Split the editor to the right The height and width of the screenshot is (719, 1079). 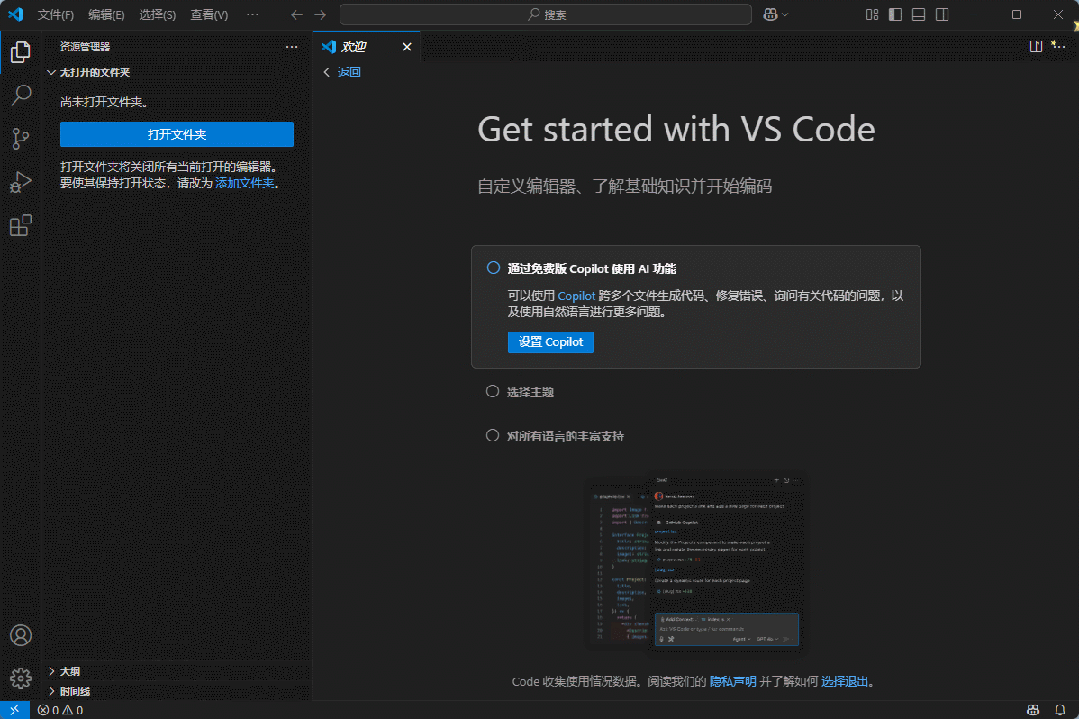point(1036,46)
